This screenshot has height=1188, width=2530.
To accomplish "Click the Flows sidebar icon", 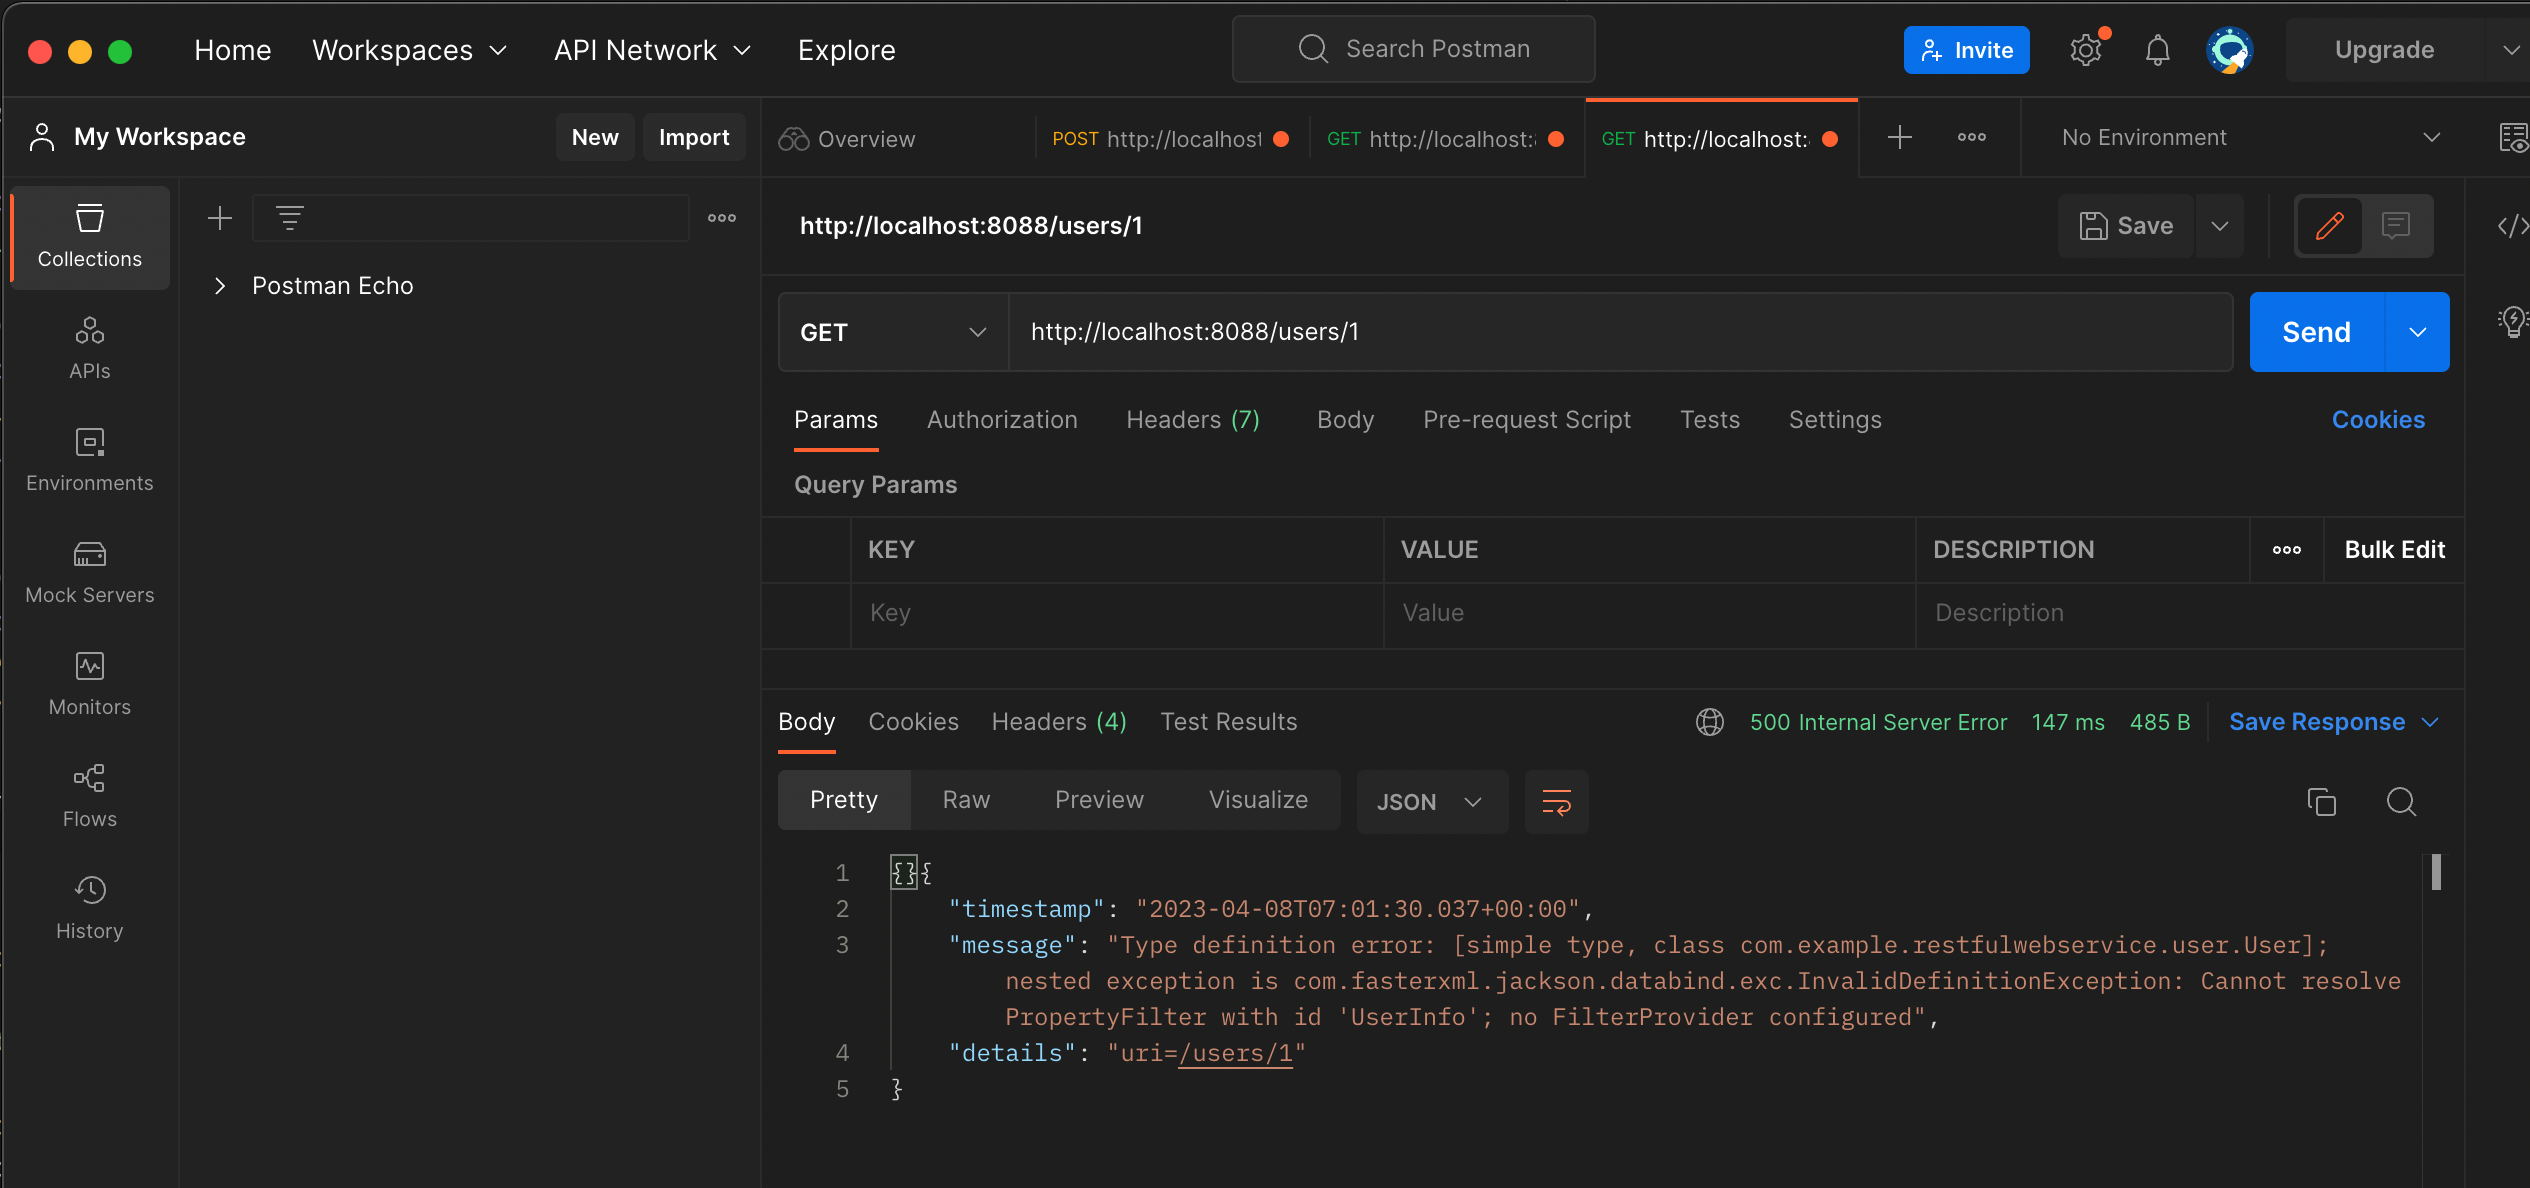I will pyautogui.click(x=89, y=778).
